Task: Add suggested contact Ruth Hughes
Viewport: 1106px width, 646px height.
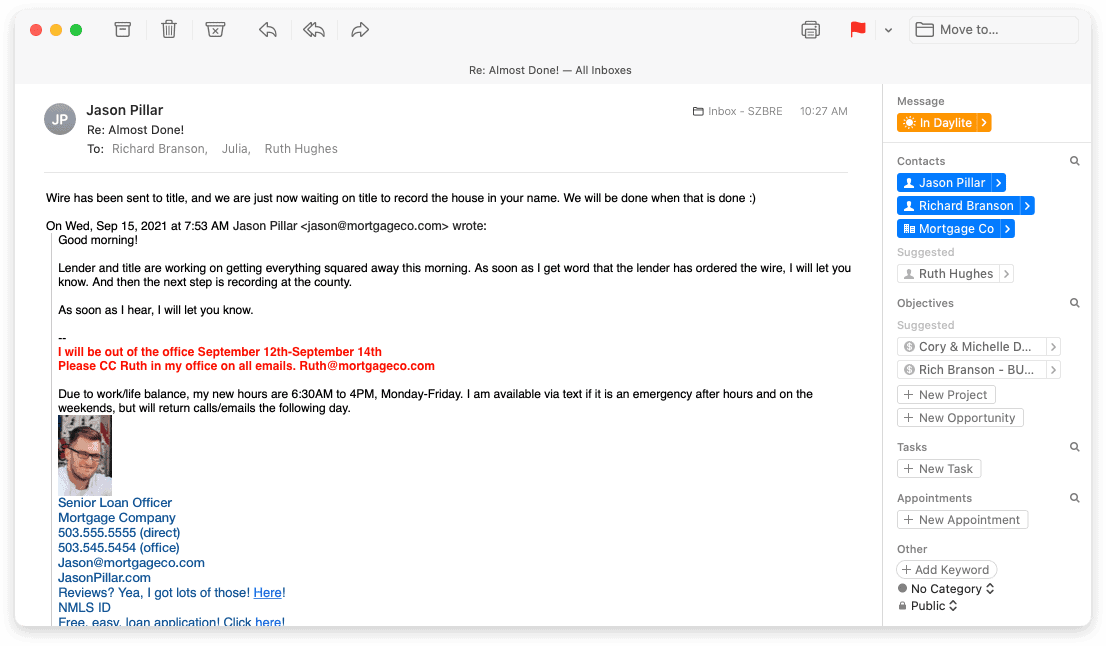Action: pyautogui.click(x=948, y=274)
